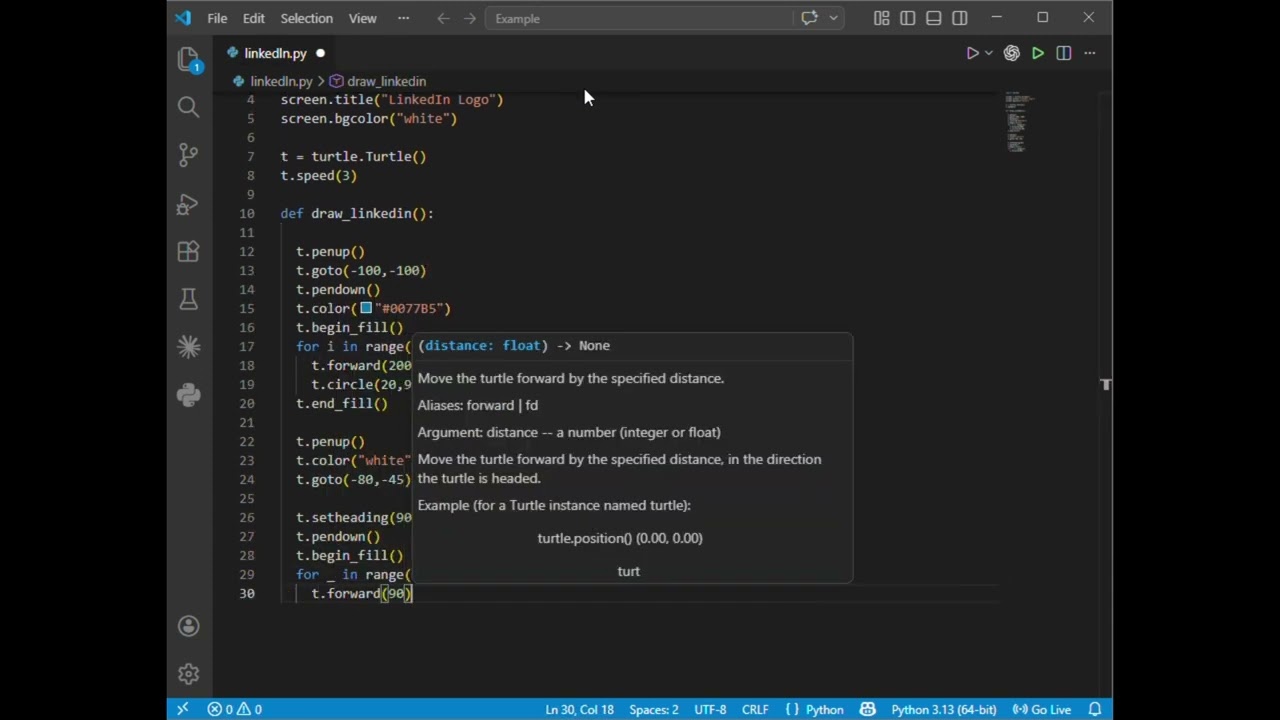Image resolution: width=1280 pixels, height=720 pixels.
Task: Select the linkedIn.py editor tab
Action: (274, 53)
